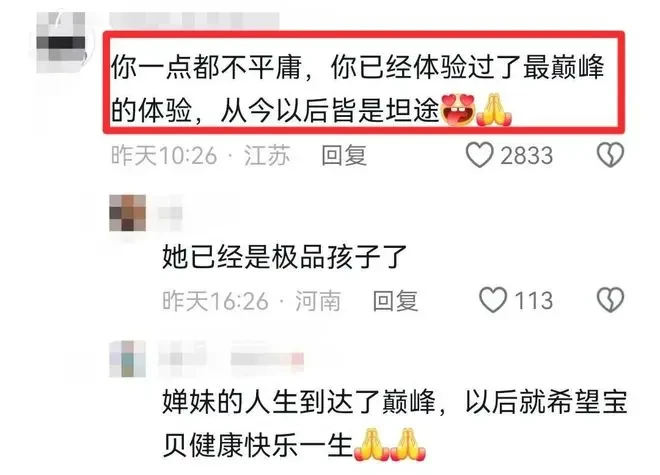The height and width of the screenshot is (475, 660).
Task: Open the 婵妹 commenter's avatar
Action: [128, 359]
